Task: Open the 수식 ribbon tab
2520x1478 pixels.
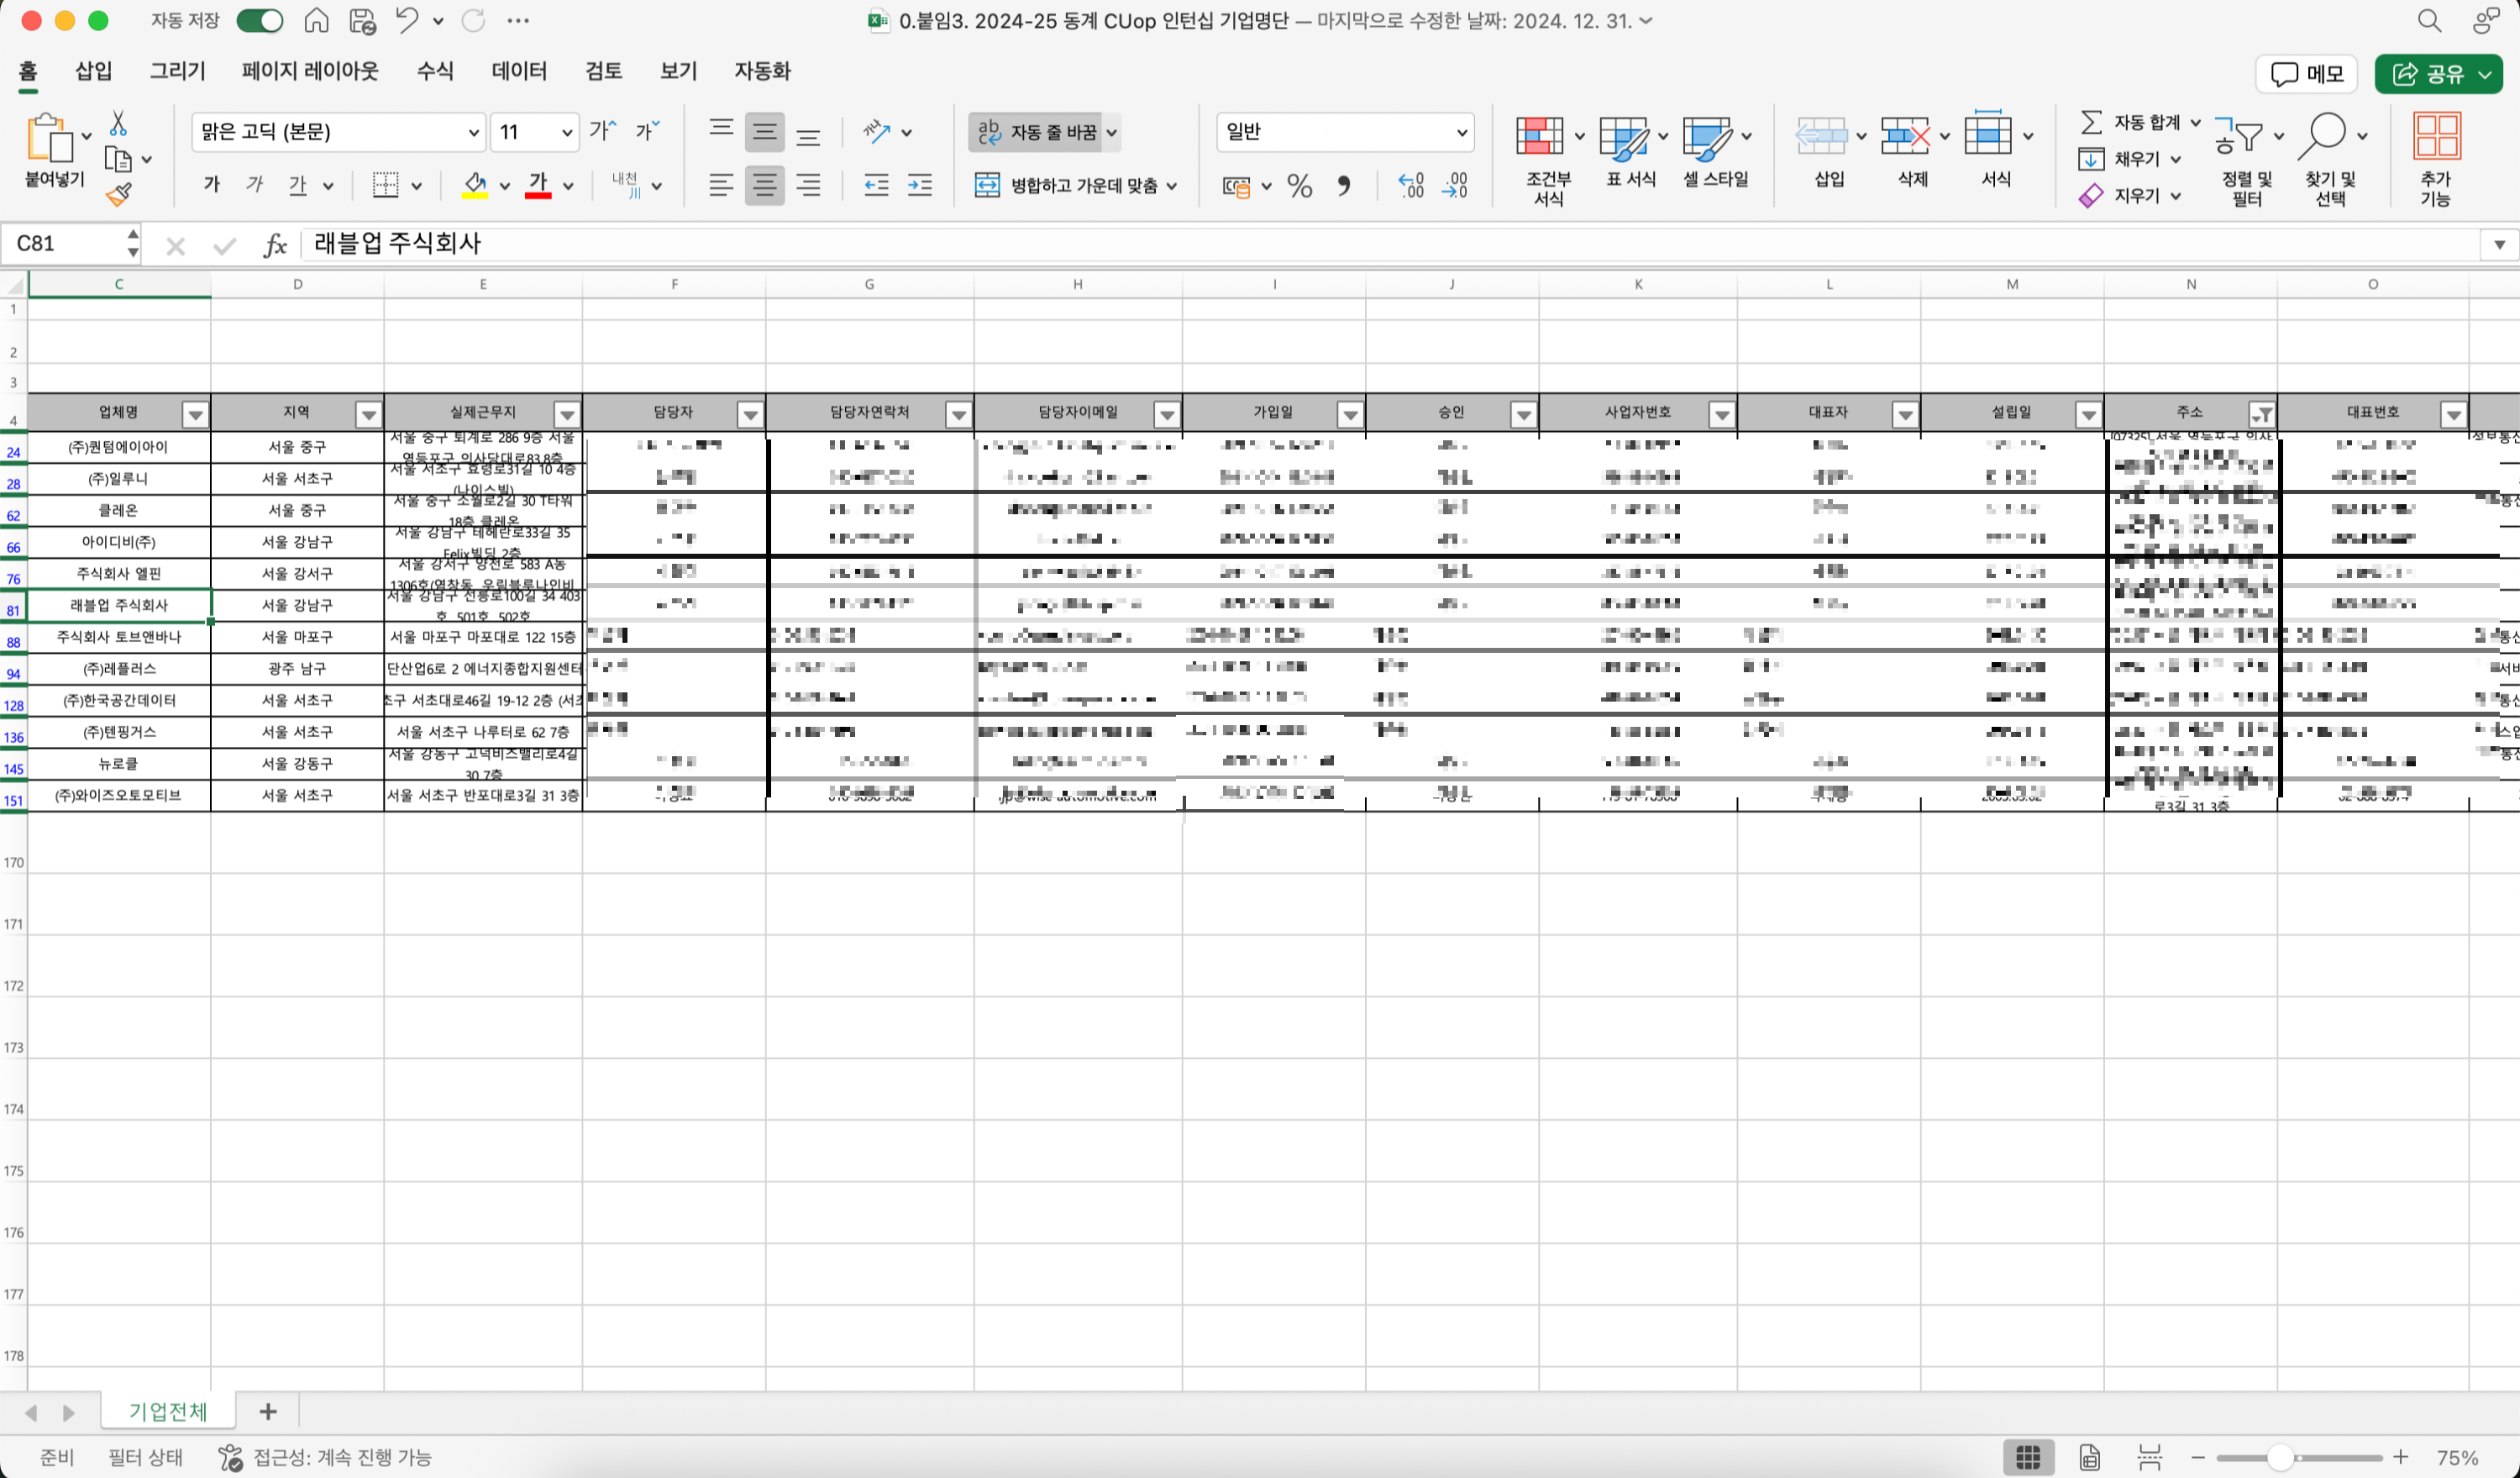Action: 434,71
